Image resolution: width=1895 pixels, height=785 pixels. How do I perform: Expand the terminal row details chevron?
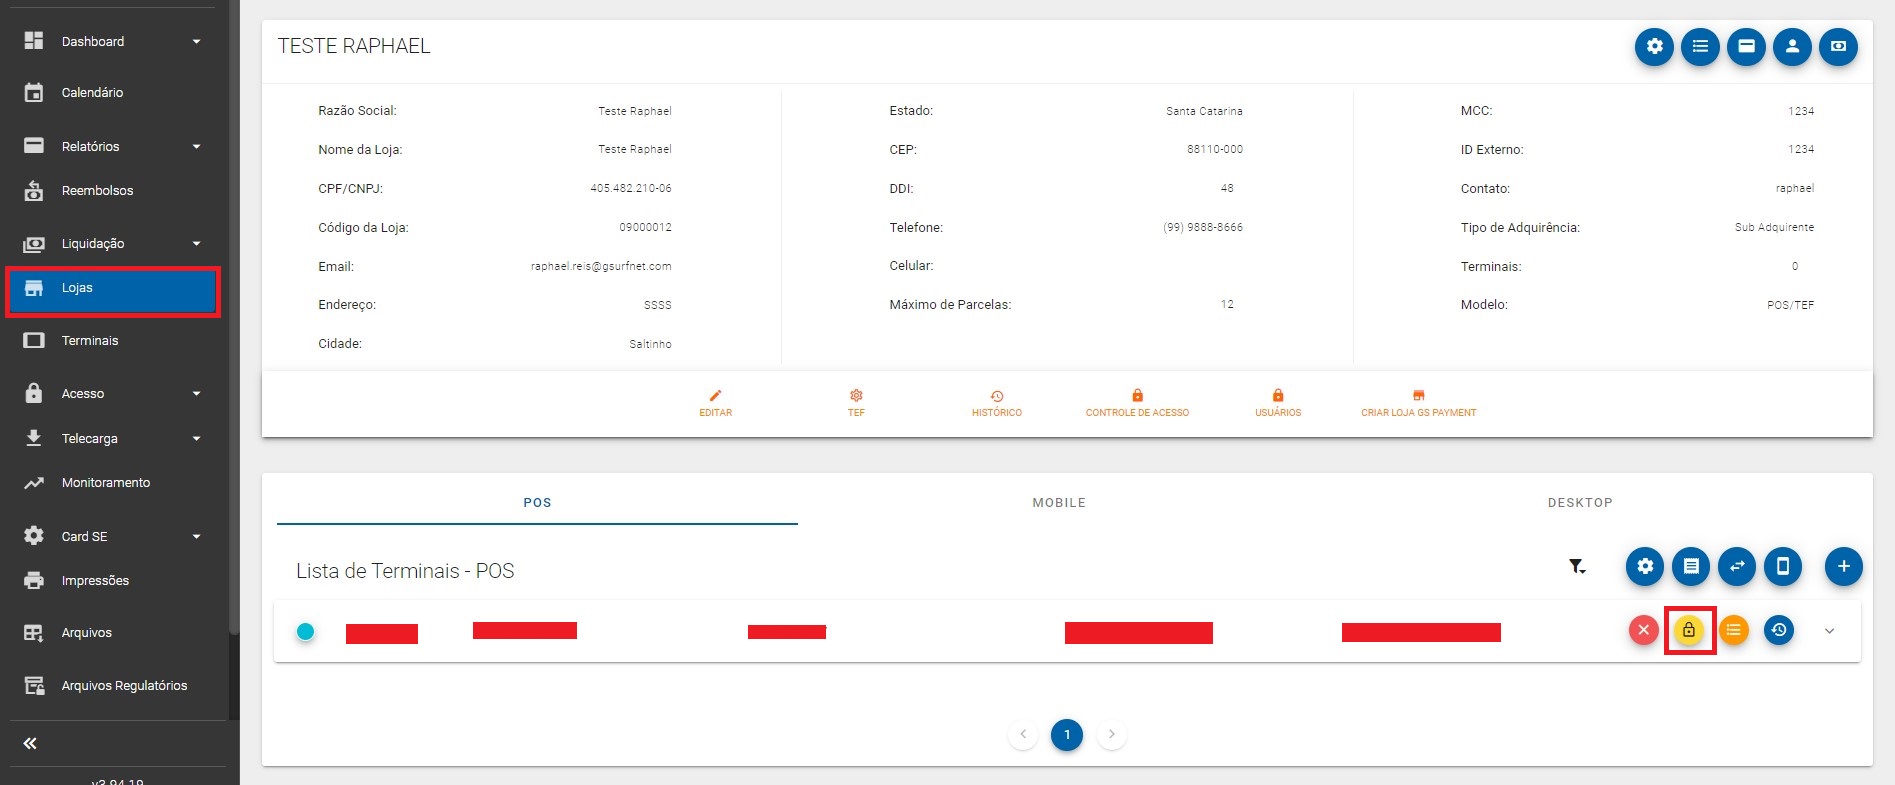point(1829,631)
